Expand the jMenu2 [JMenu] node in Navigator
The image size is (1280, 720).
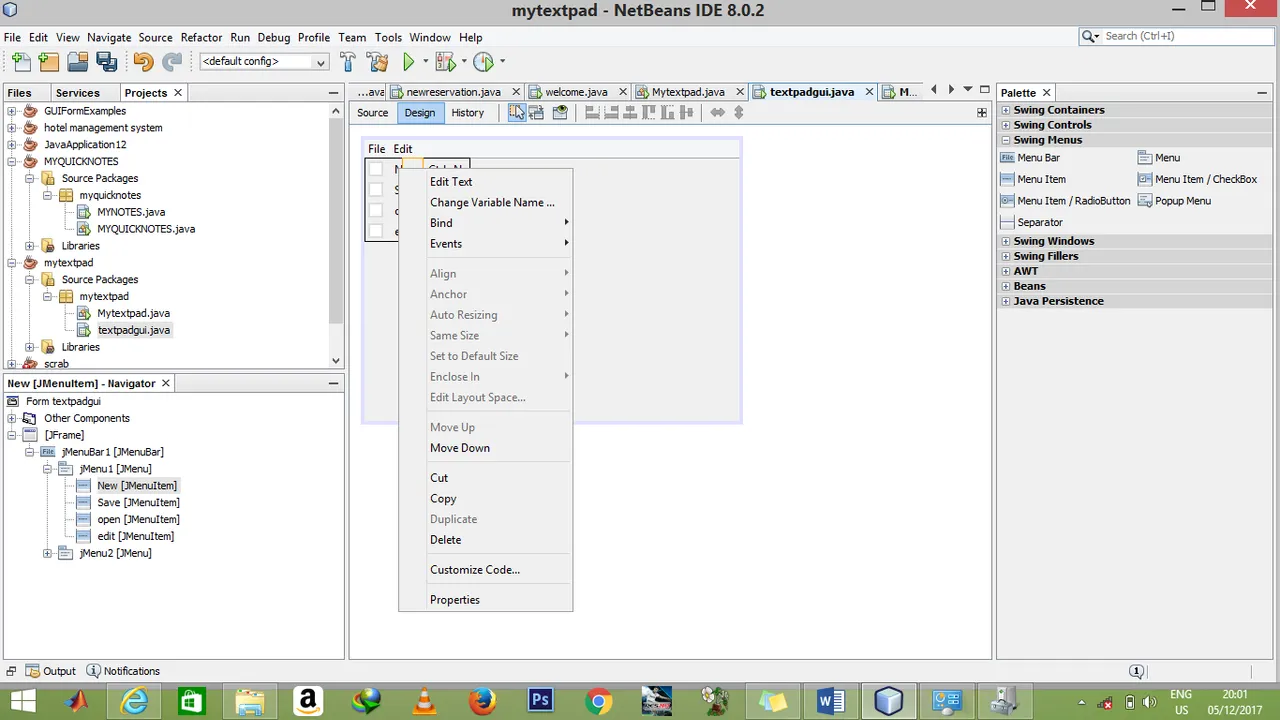pyautogui.click(x=47, y=553)
